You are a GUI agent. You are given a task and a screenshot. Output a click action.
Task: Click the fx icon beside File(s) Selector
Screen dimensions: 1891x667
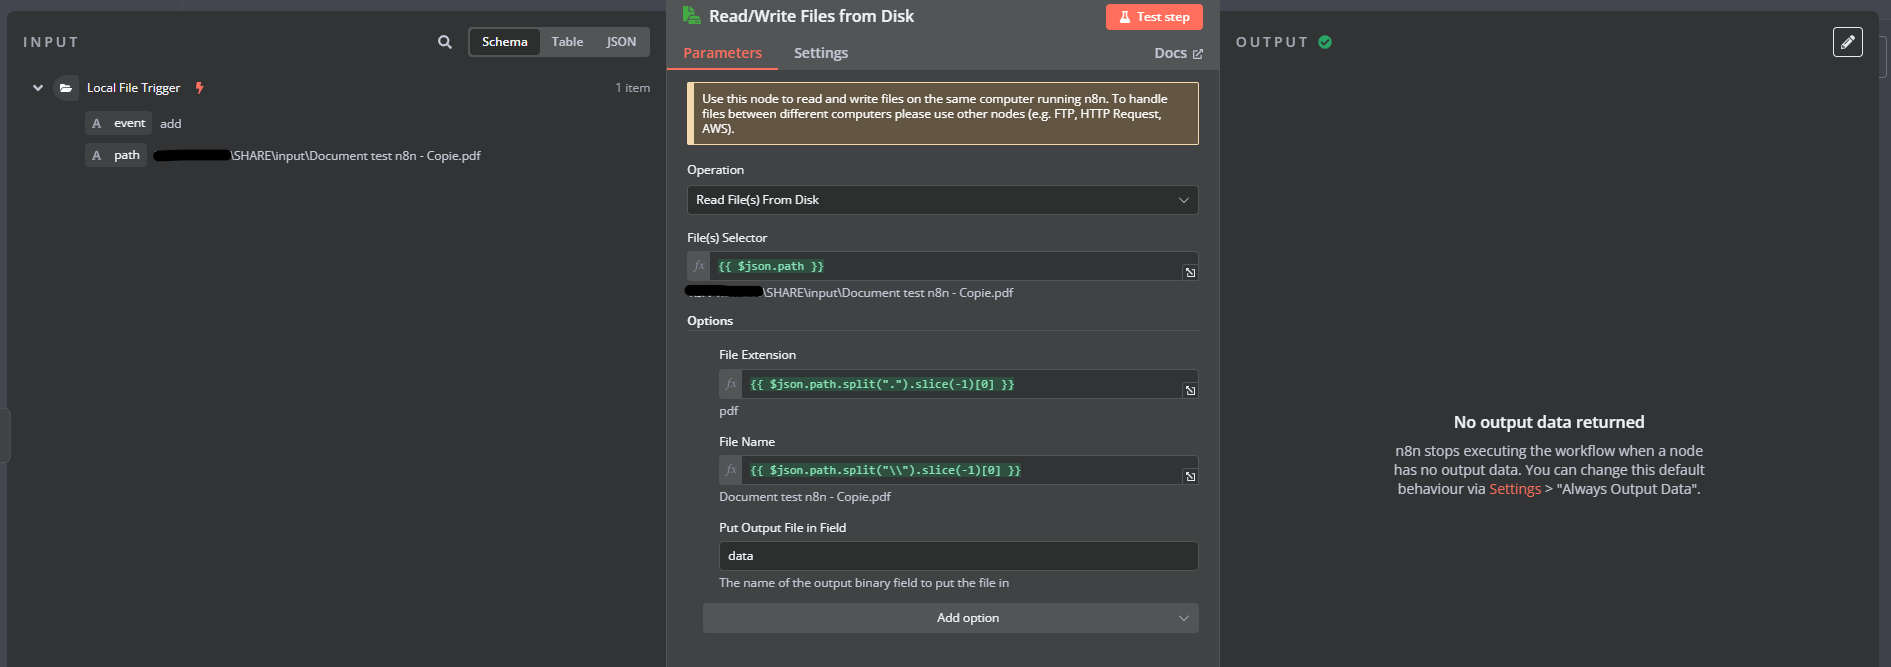click(699, 266)
